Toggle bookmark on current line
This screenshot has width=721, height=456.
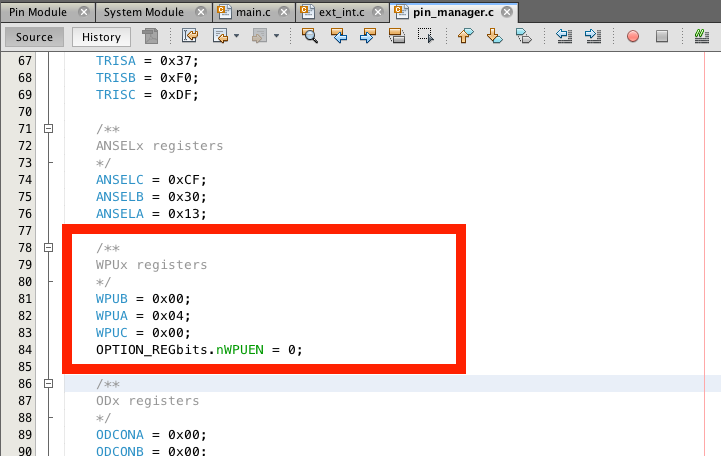(x=524, y=36)
